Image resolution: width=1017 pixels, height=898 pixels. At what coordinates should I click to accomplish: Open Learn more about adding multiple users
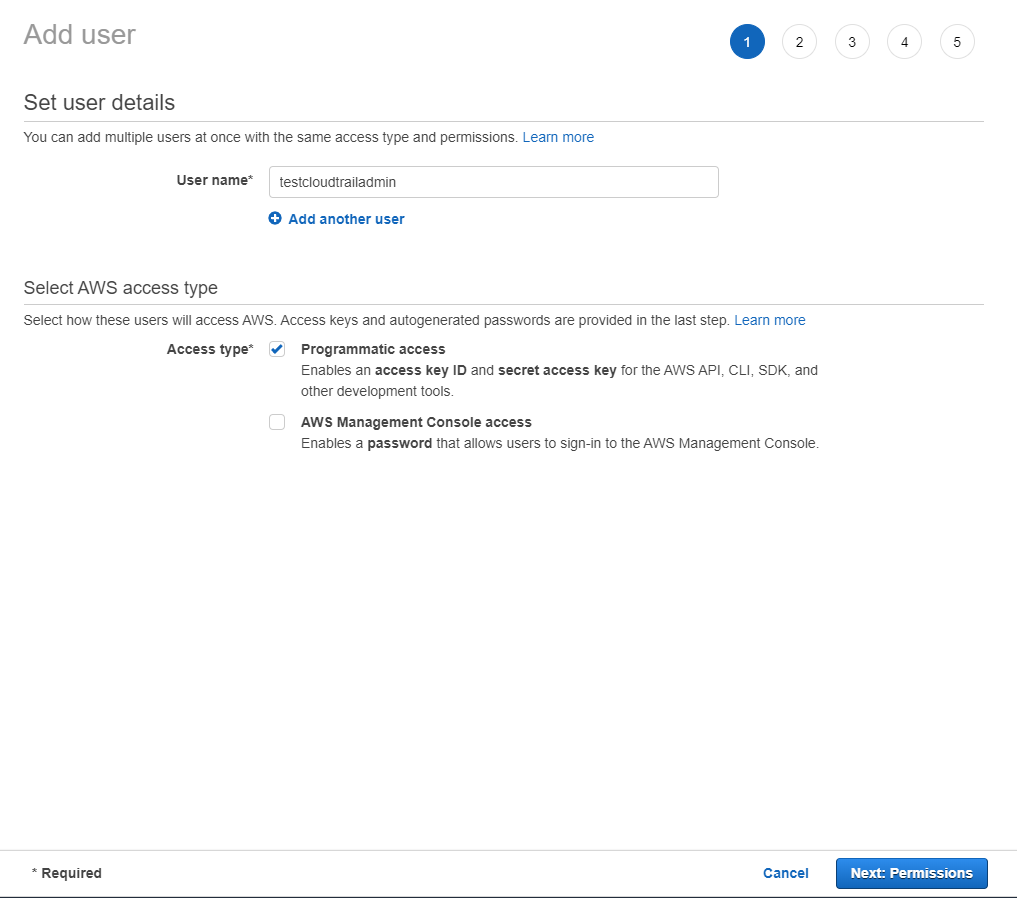click(x=558, y=137)
